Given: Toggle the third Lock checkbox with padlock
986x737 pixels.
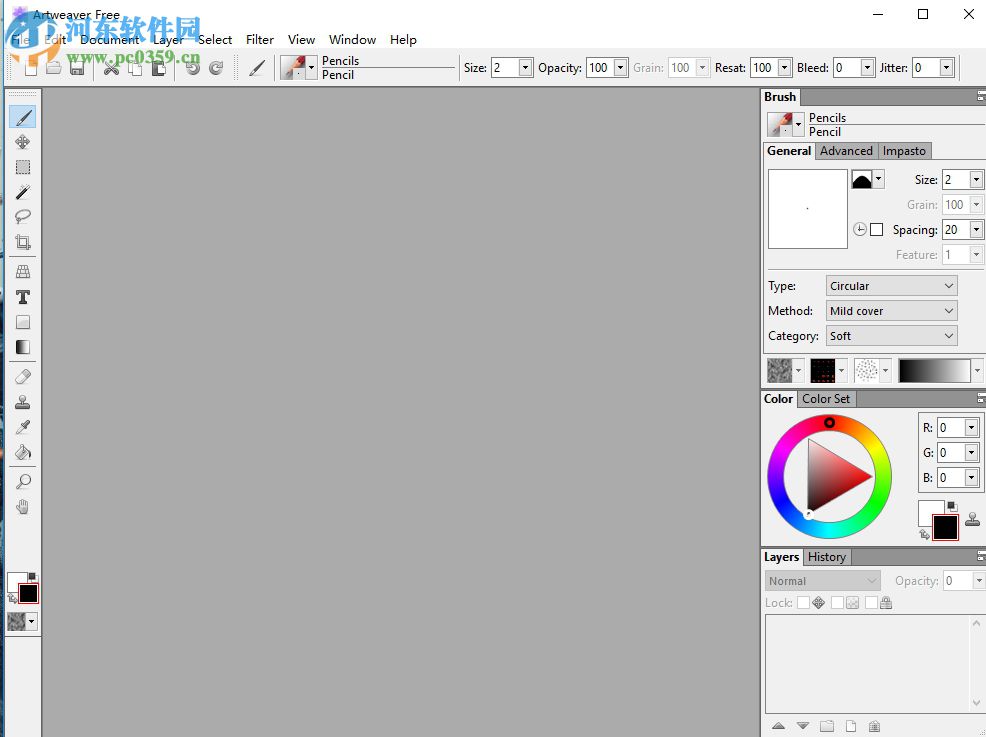Looking at the screenshot, I should click(871, 602).
